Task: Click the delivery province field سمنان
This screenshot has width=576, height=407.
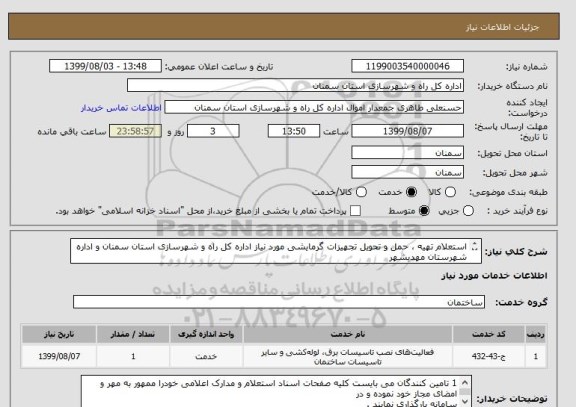Action: 407,153
